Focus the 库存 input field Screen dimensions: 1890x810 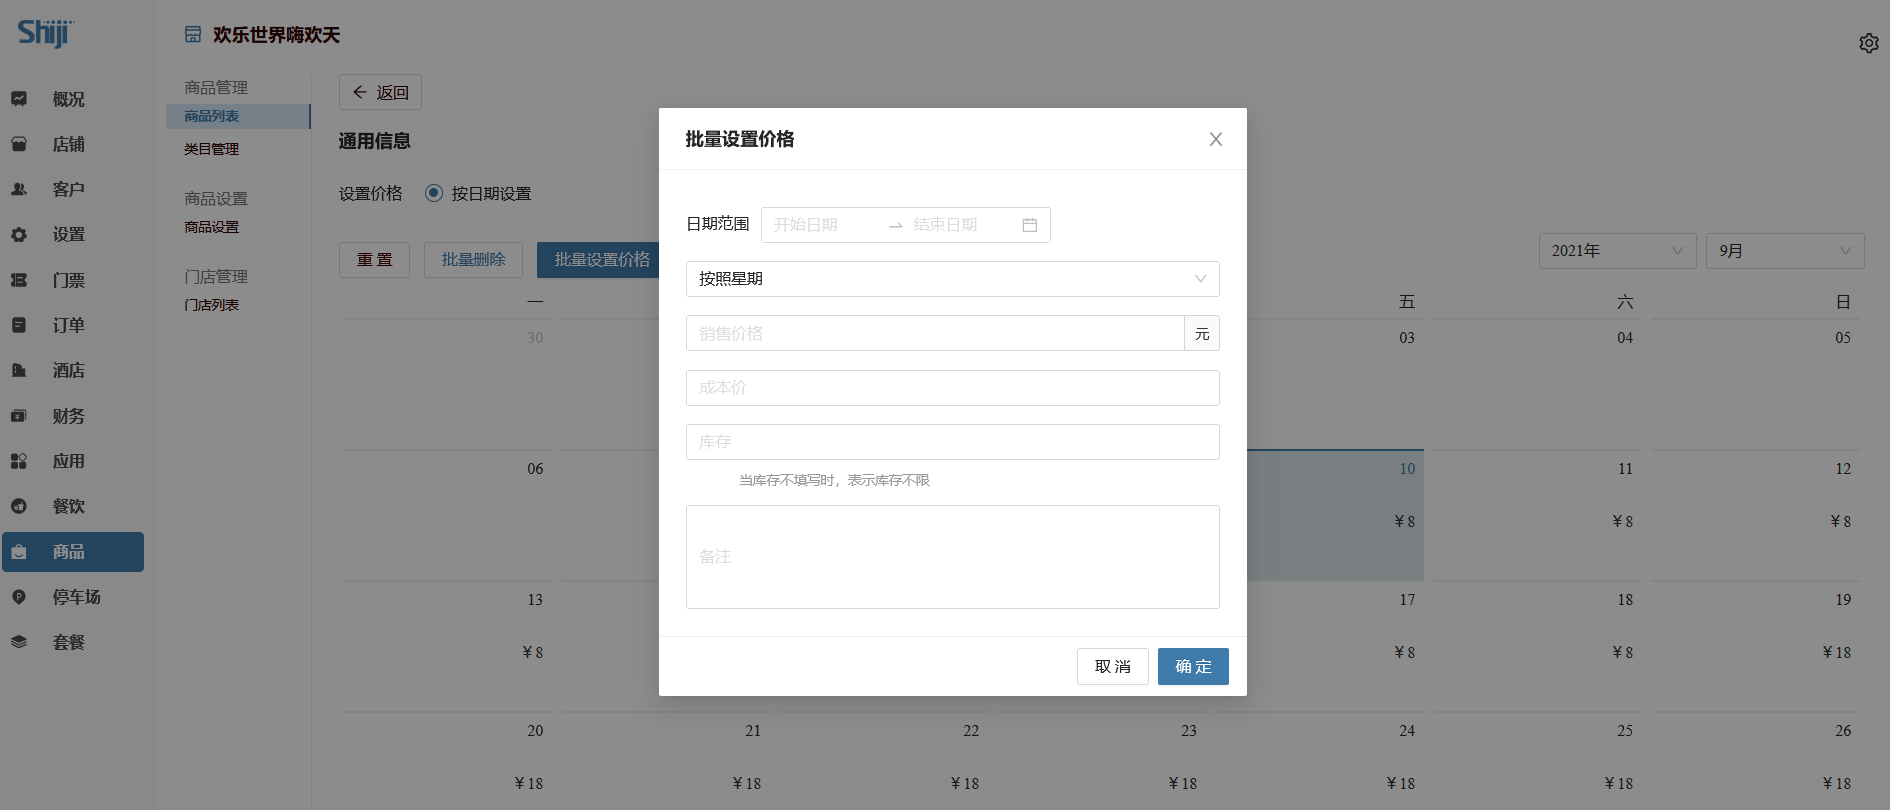(952, 442)
